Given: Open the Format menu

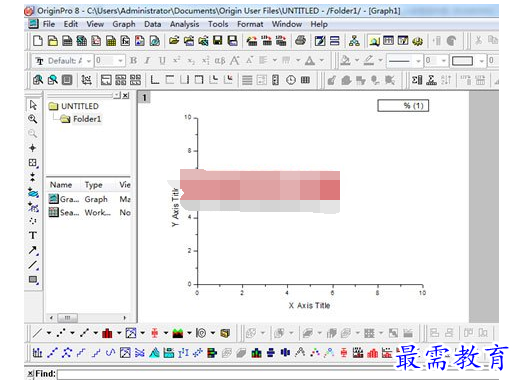Looking at the screenshot, I should tap(250, 24).
